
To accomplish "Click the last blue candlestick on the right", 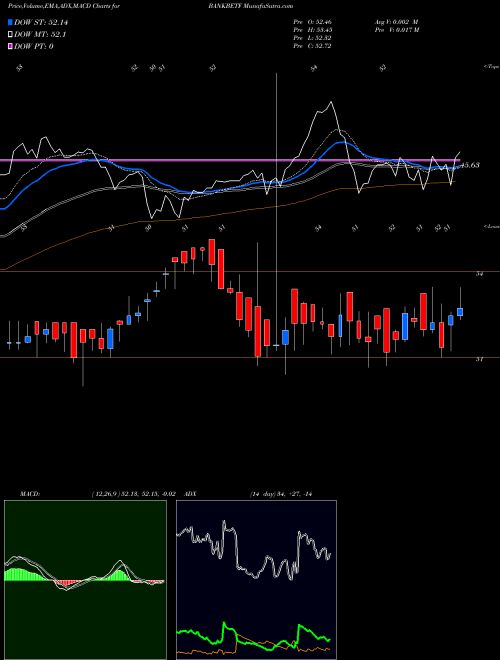I will coord(460,312).
